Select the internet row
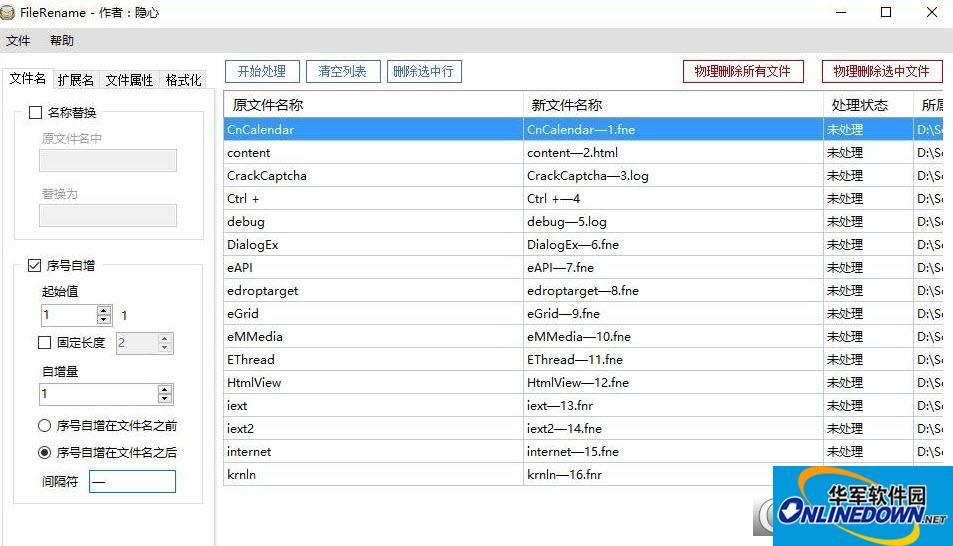 [x=583, y=452]
